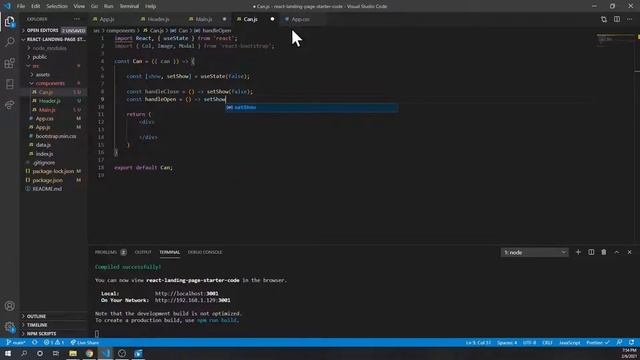Click the Explorer more actions ellipsis
The image size is (640, 360).
77,19
